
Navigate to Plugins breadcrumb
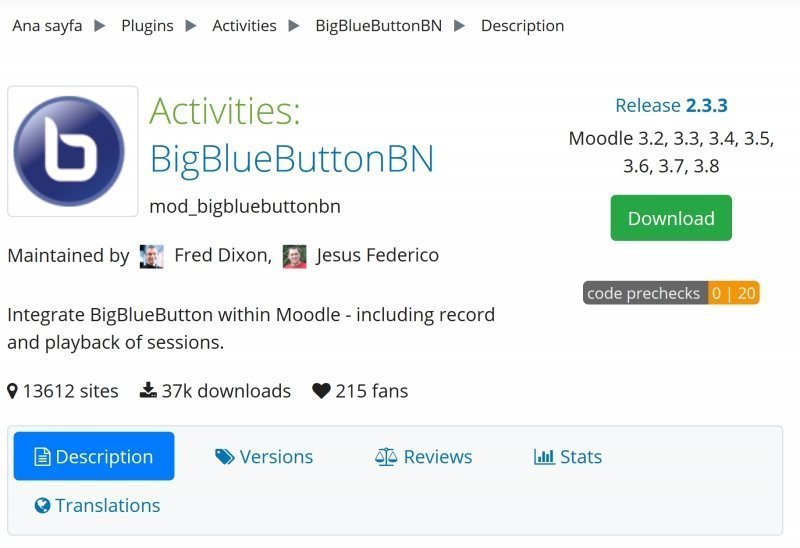(148, 25)
